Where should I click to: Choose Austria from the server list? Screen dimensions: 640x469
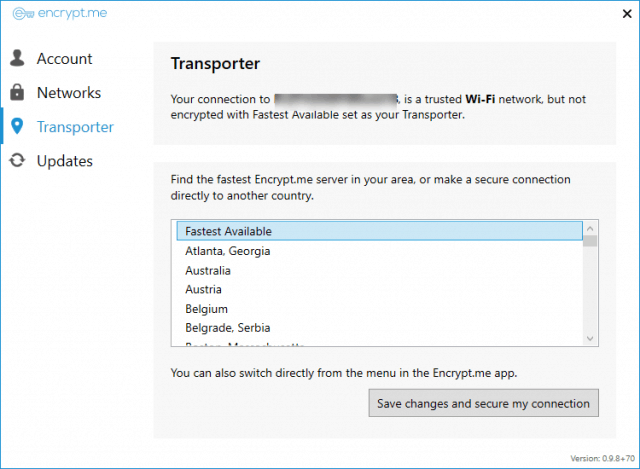tap(380, 289)
